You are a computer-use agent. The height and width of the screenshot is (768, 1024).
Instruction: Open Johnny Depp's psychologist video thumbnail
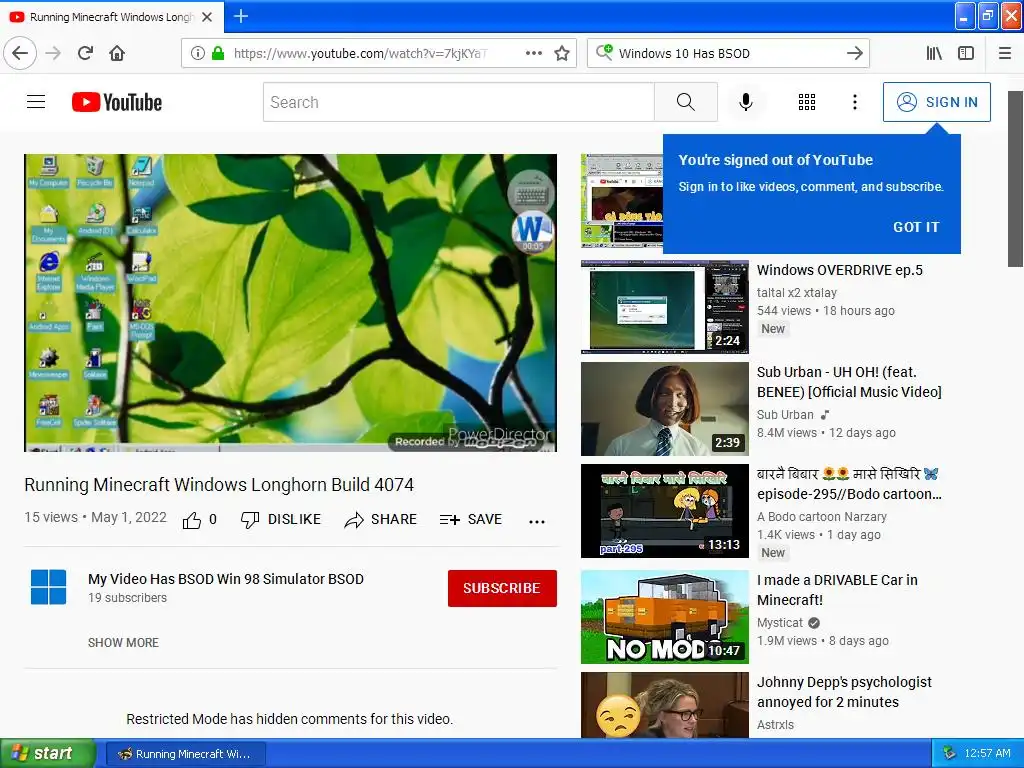(665, 705)
